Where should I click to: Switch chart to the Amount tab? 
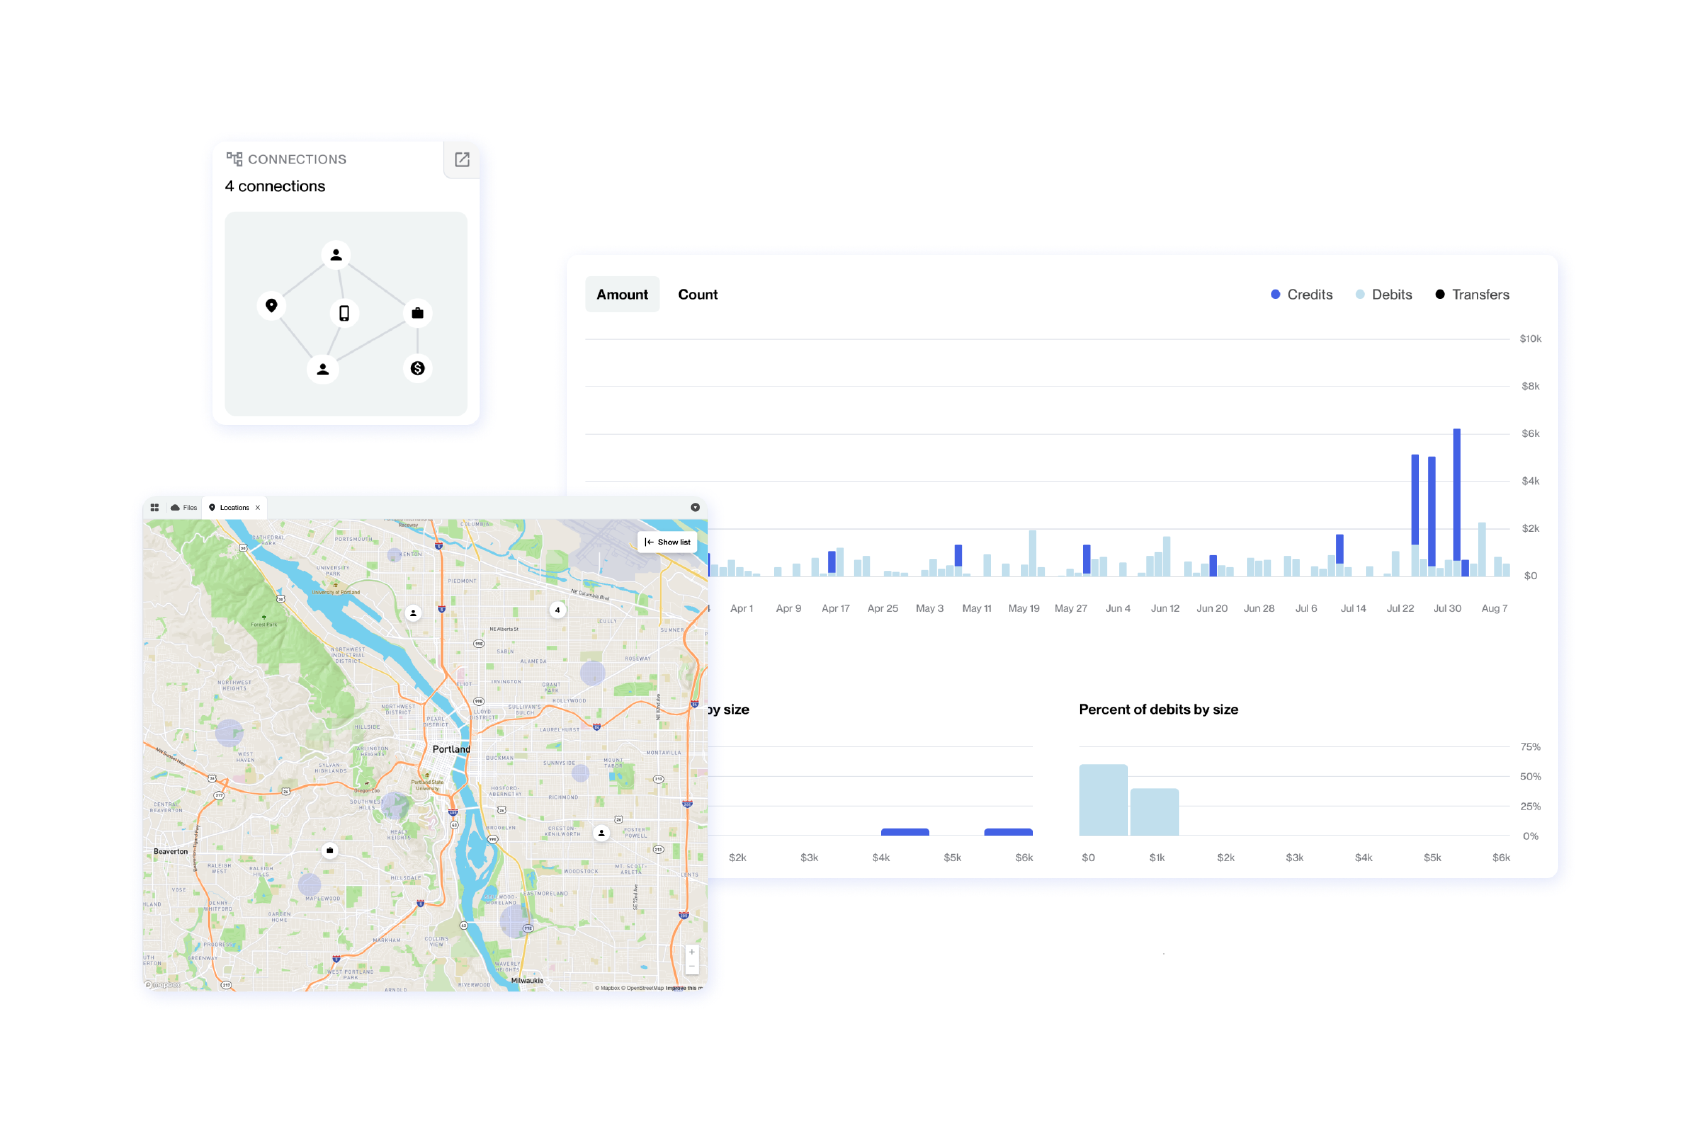[622, 294]
